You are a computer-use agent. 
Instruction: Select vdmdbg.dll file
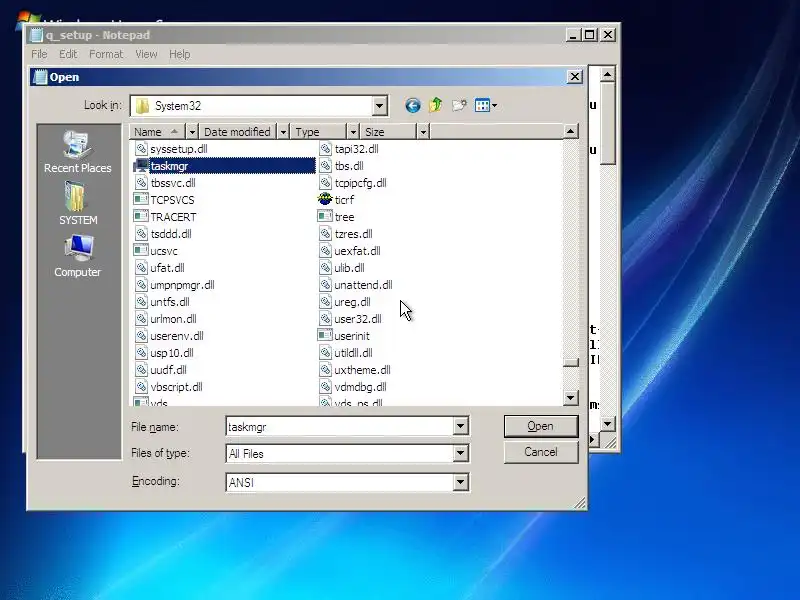point(353,387)
